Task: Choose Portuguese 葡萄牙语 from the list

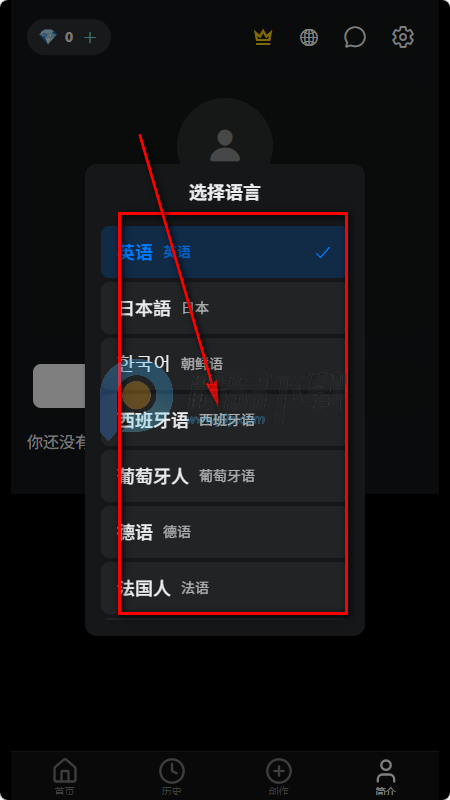Action: 224,476
